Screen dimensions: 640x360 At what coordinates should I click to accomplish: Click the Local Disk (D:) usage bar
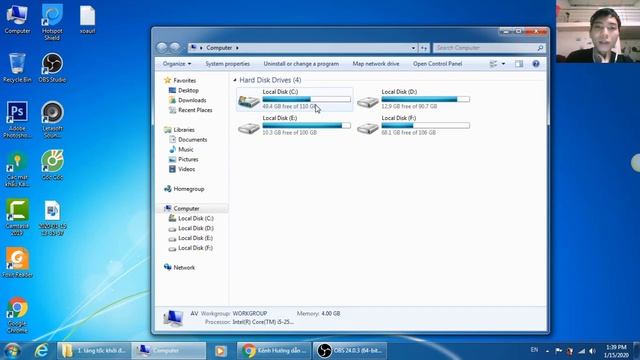(426, 99)
